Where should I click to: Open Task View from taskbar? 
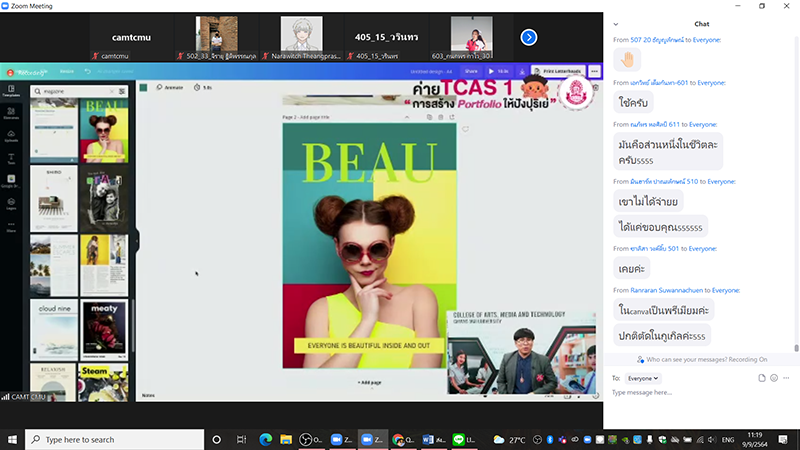(x=241, y=439)
